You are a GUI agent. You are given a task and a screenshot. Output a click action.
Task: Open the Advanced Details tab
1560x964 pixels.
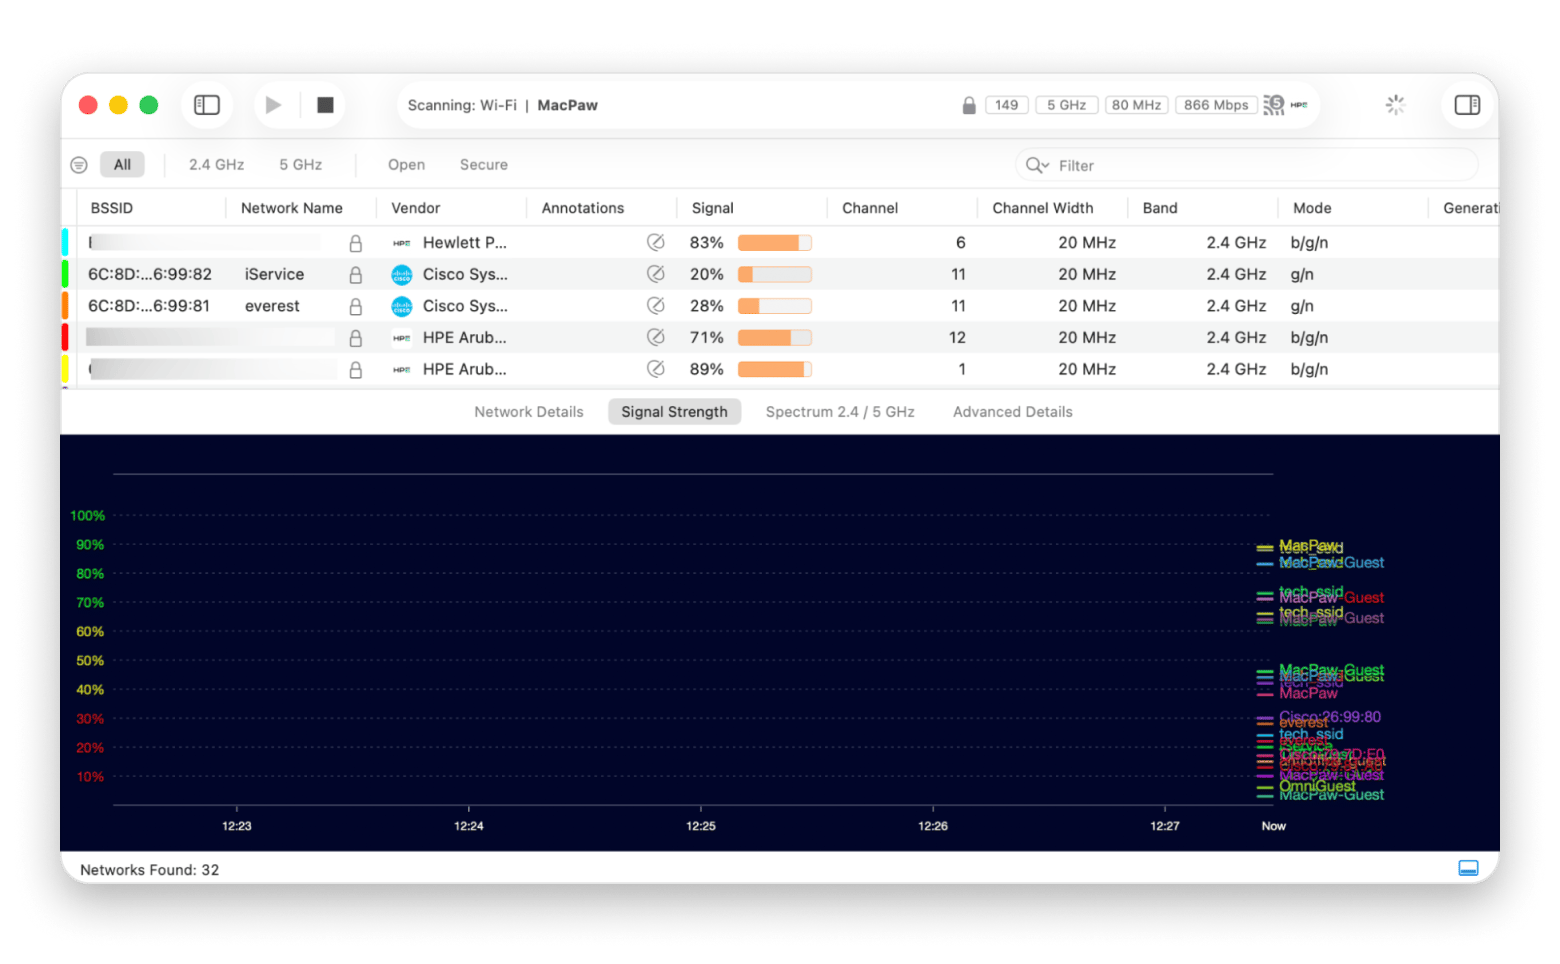(1012, 412)
